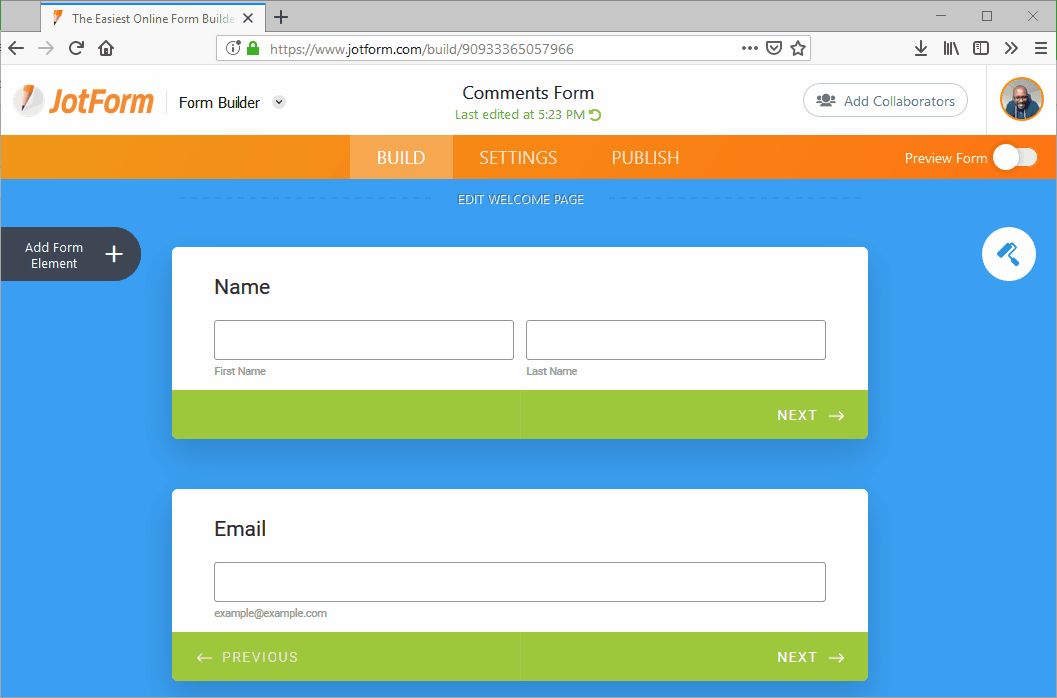Bookmark this page with the star icon
The image size is (1057, 698).
pyautogui.click(x=798, y=48)
